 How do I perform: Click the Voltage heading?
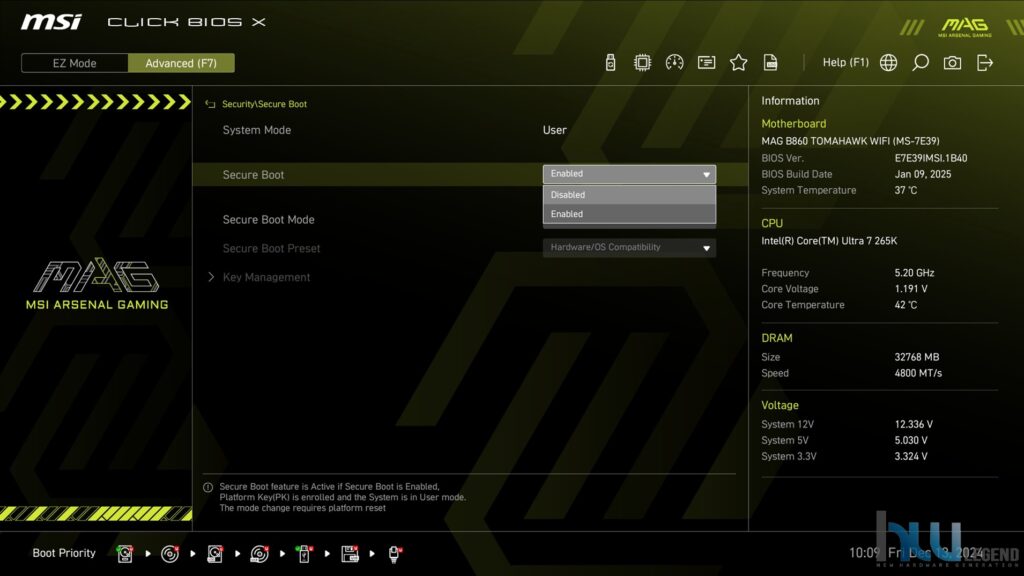tap(780, 406)
